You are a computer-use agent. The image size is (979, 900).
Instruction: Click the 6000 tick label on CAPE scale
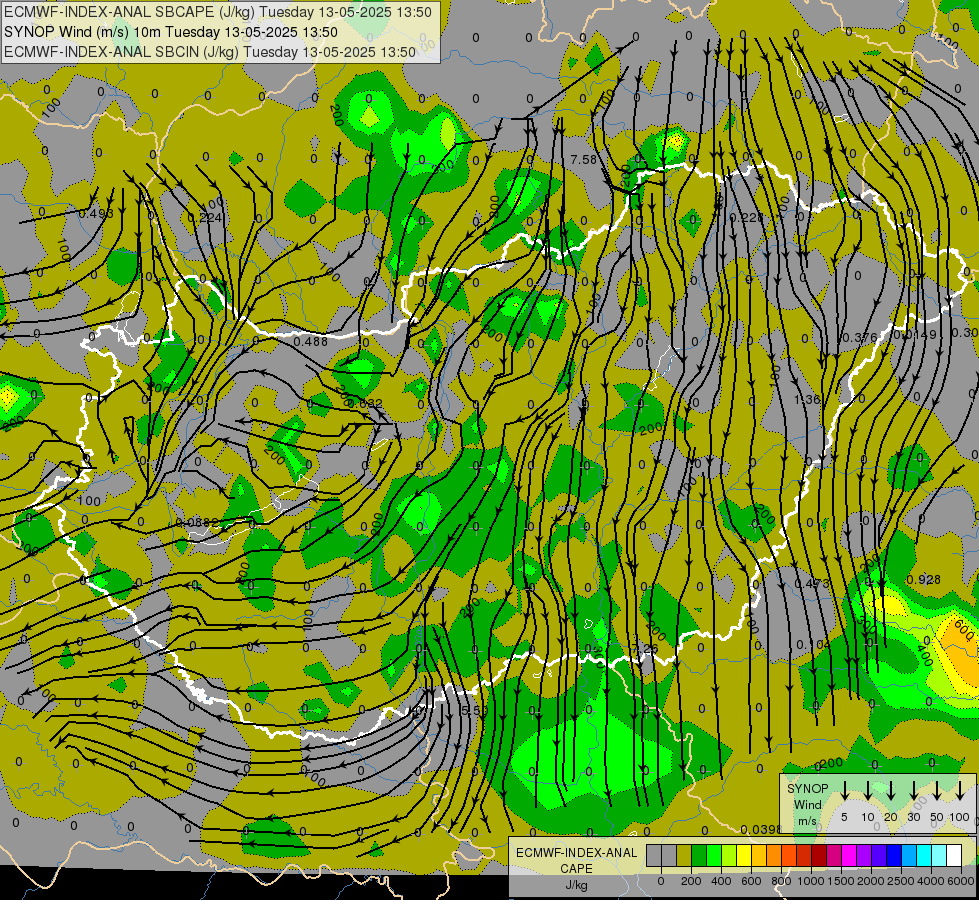click(x=961, y=881)
